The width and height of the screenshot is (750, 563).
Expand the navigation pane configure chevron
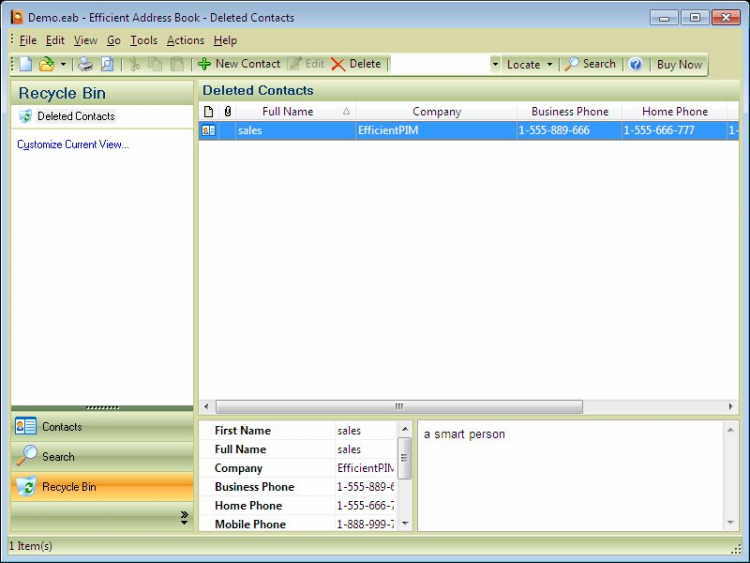point(184,518)
